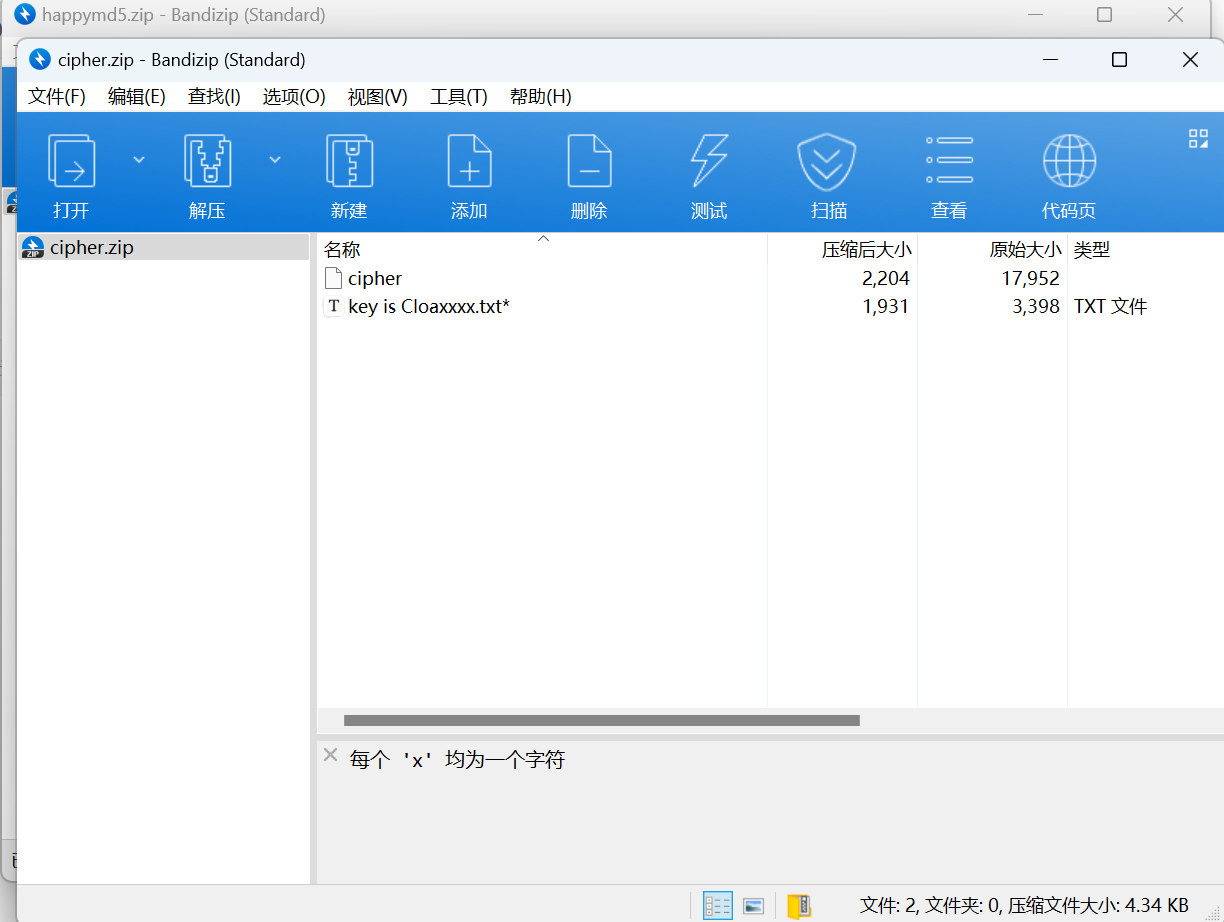
Task: Click the TXT icon beside key is Cloaxxxx.txt
Action: 333,306
